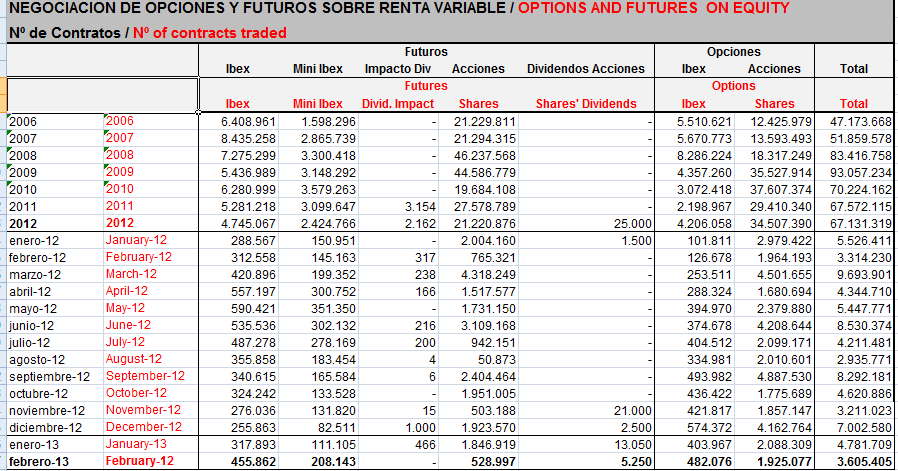Select the 'enero-12' row label

tap(34, 240)
